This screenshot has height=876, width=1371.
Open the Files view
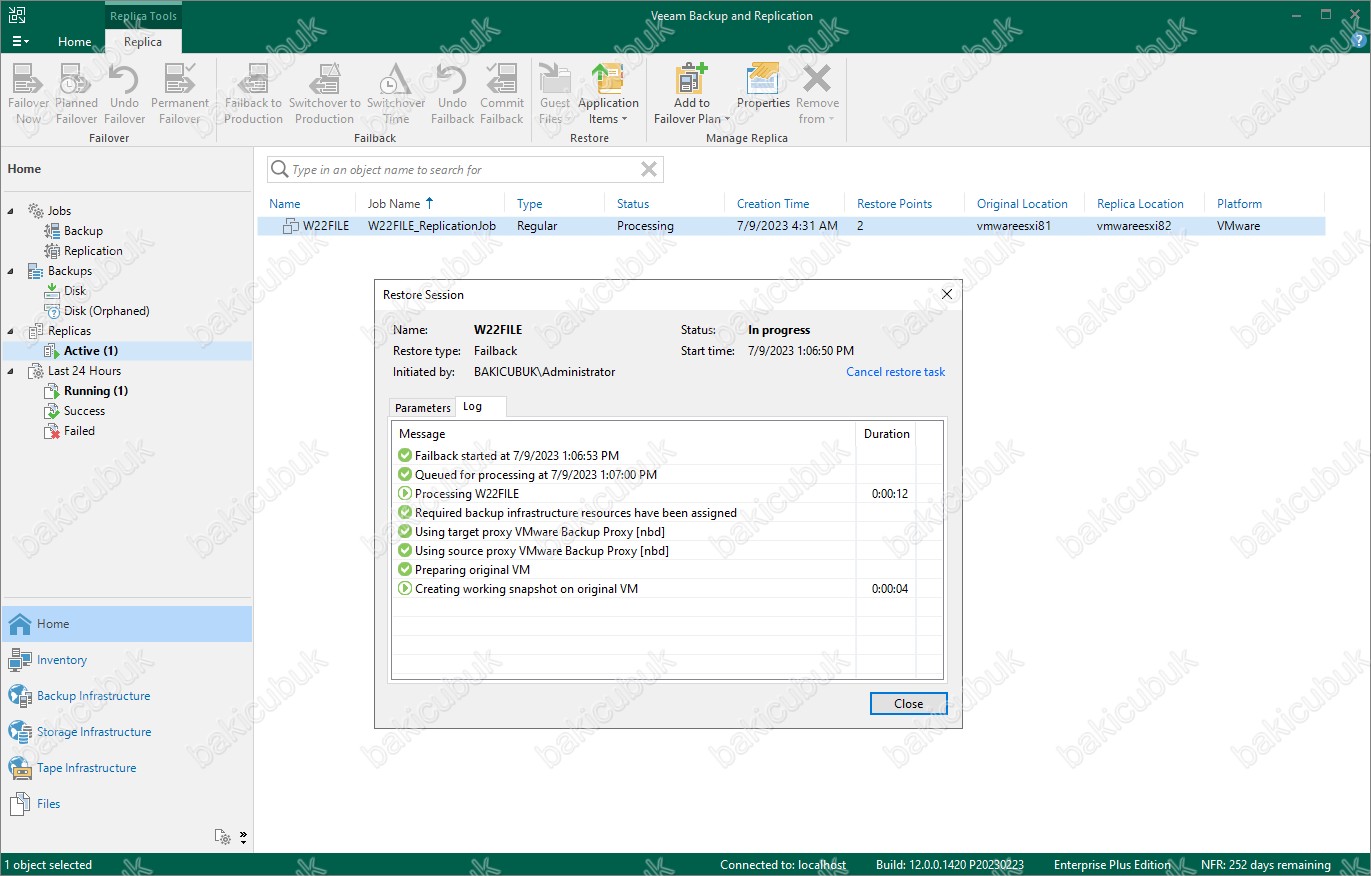click(x=127, y=804)
